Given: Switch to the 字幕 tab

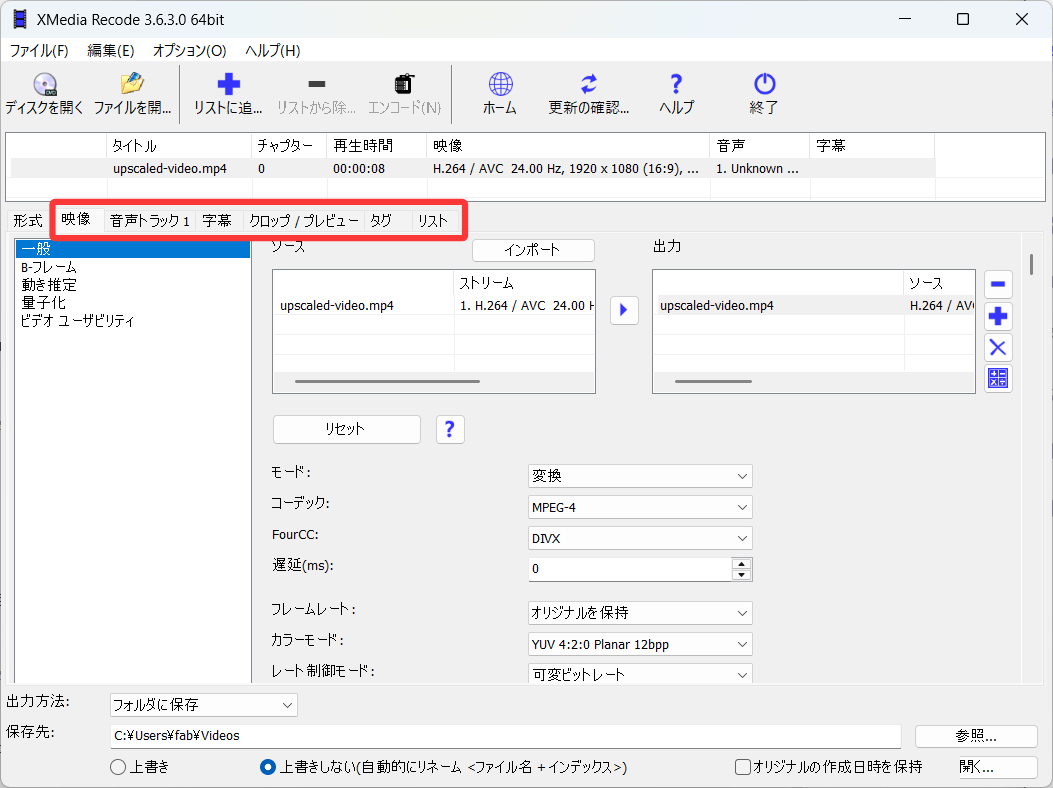Looking at the screenshot, I should click(x=218, y=220).
